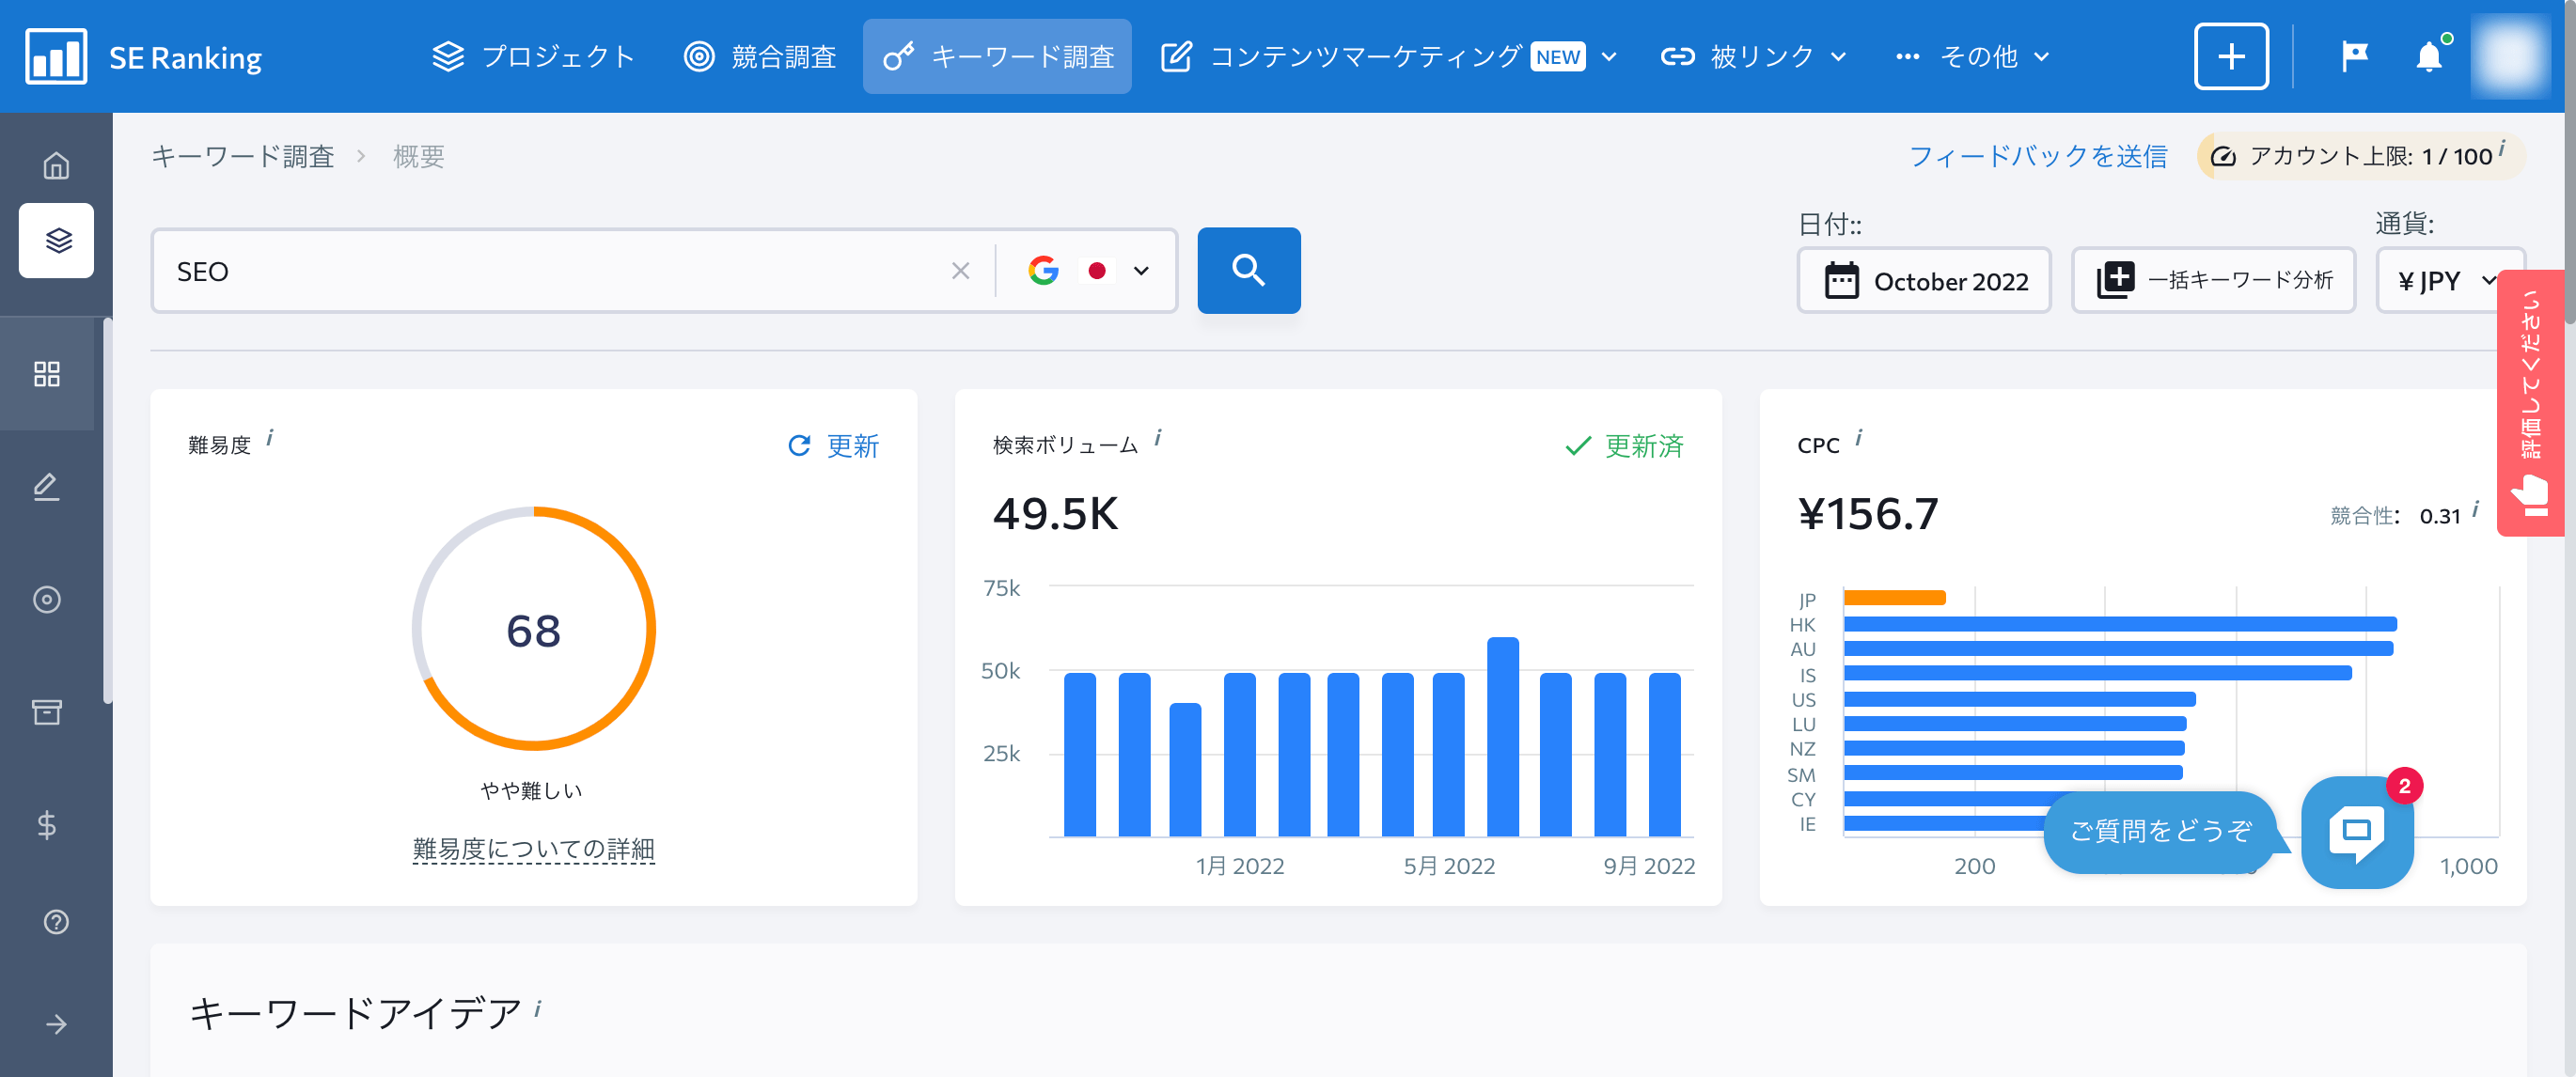The image size is (2576, 1077).
Task: Click the tallest bar in search volume chart
Action: [1502, 737]
